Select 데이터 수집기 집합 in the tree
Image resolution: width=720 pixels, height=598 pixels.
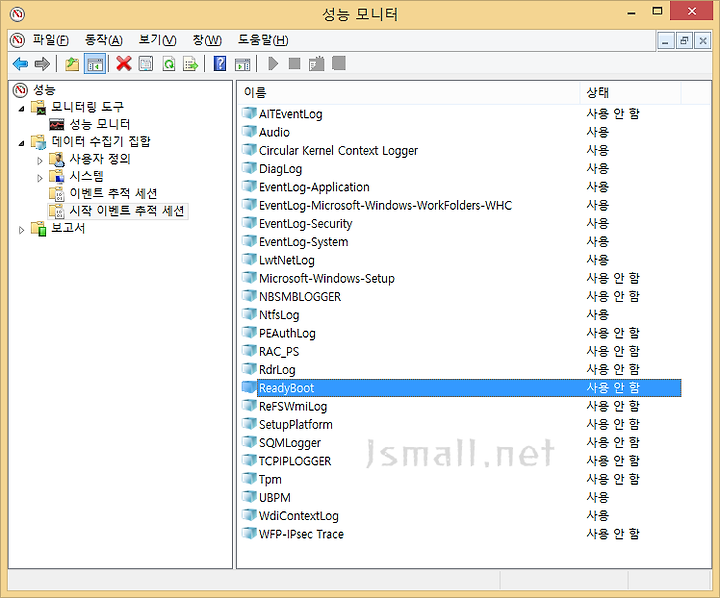101,142
